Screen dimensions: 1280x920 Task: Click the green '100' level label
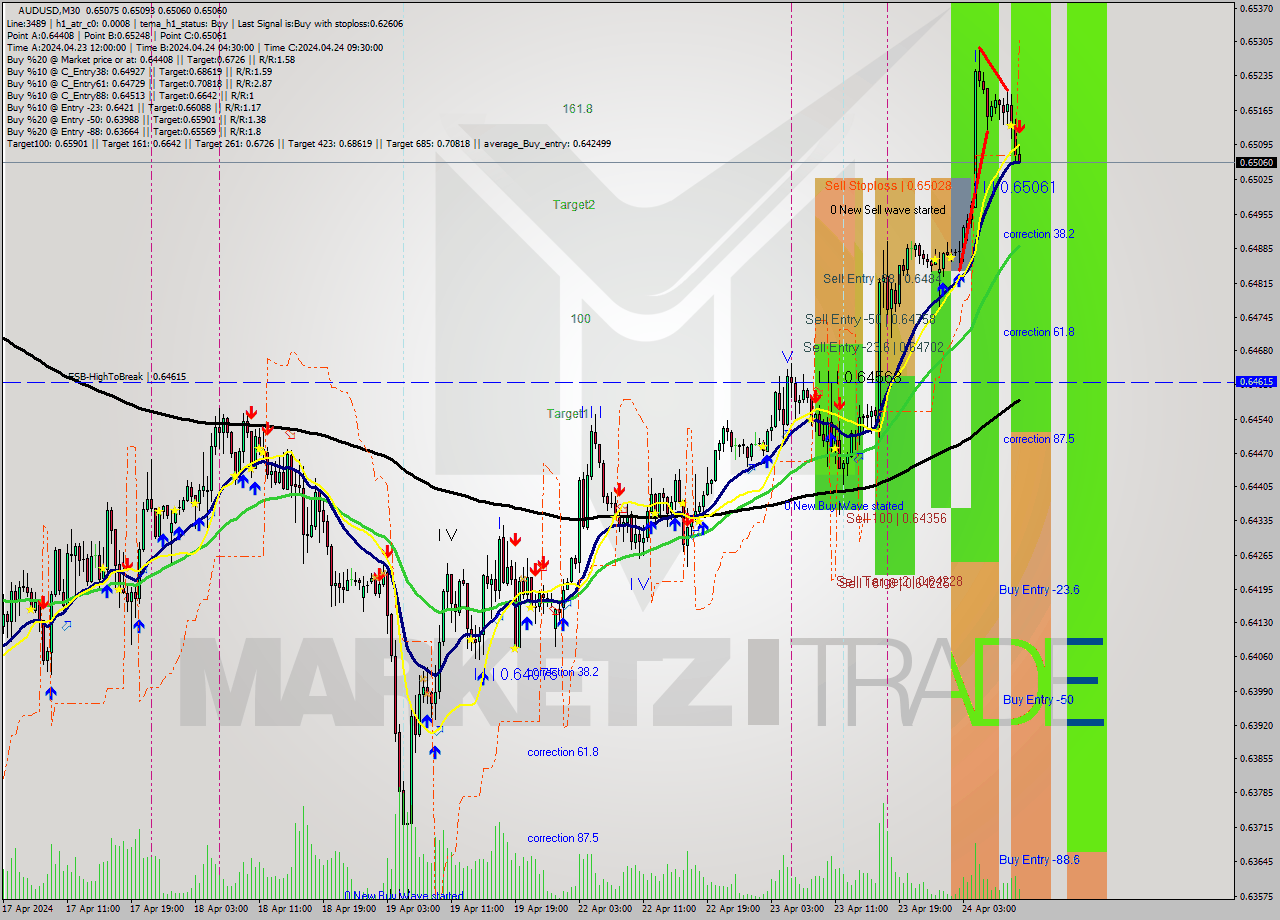tap(580, 318)
